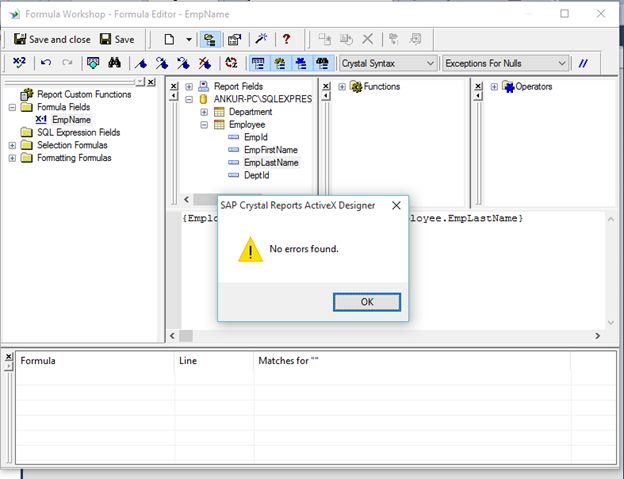Close the Functions pane with X

(326, 86)
